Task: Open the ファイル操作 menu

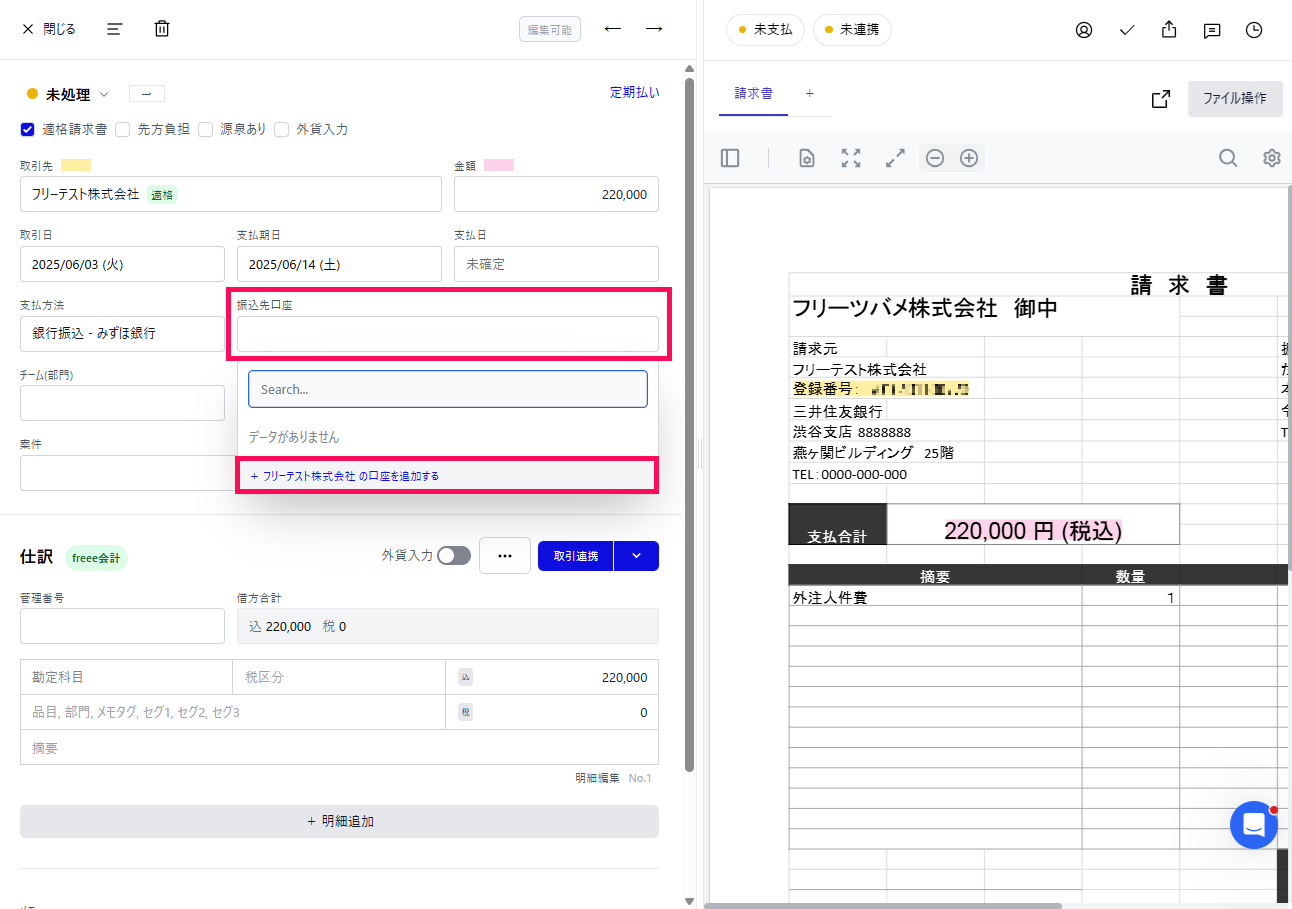Action: pos(1235,99)
